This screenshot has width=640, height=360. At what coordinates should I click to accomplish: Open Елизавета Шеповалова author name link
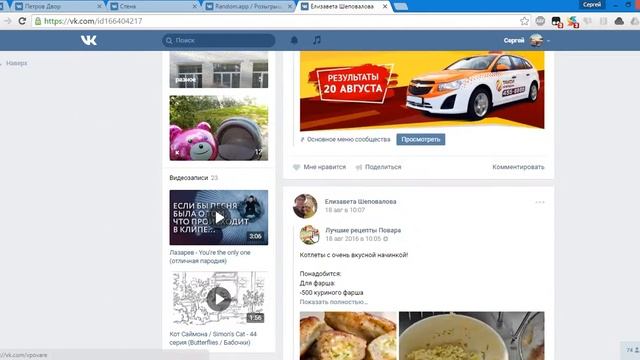(360, 202)
